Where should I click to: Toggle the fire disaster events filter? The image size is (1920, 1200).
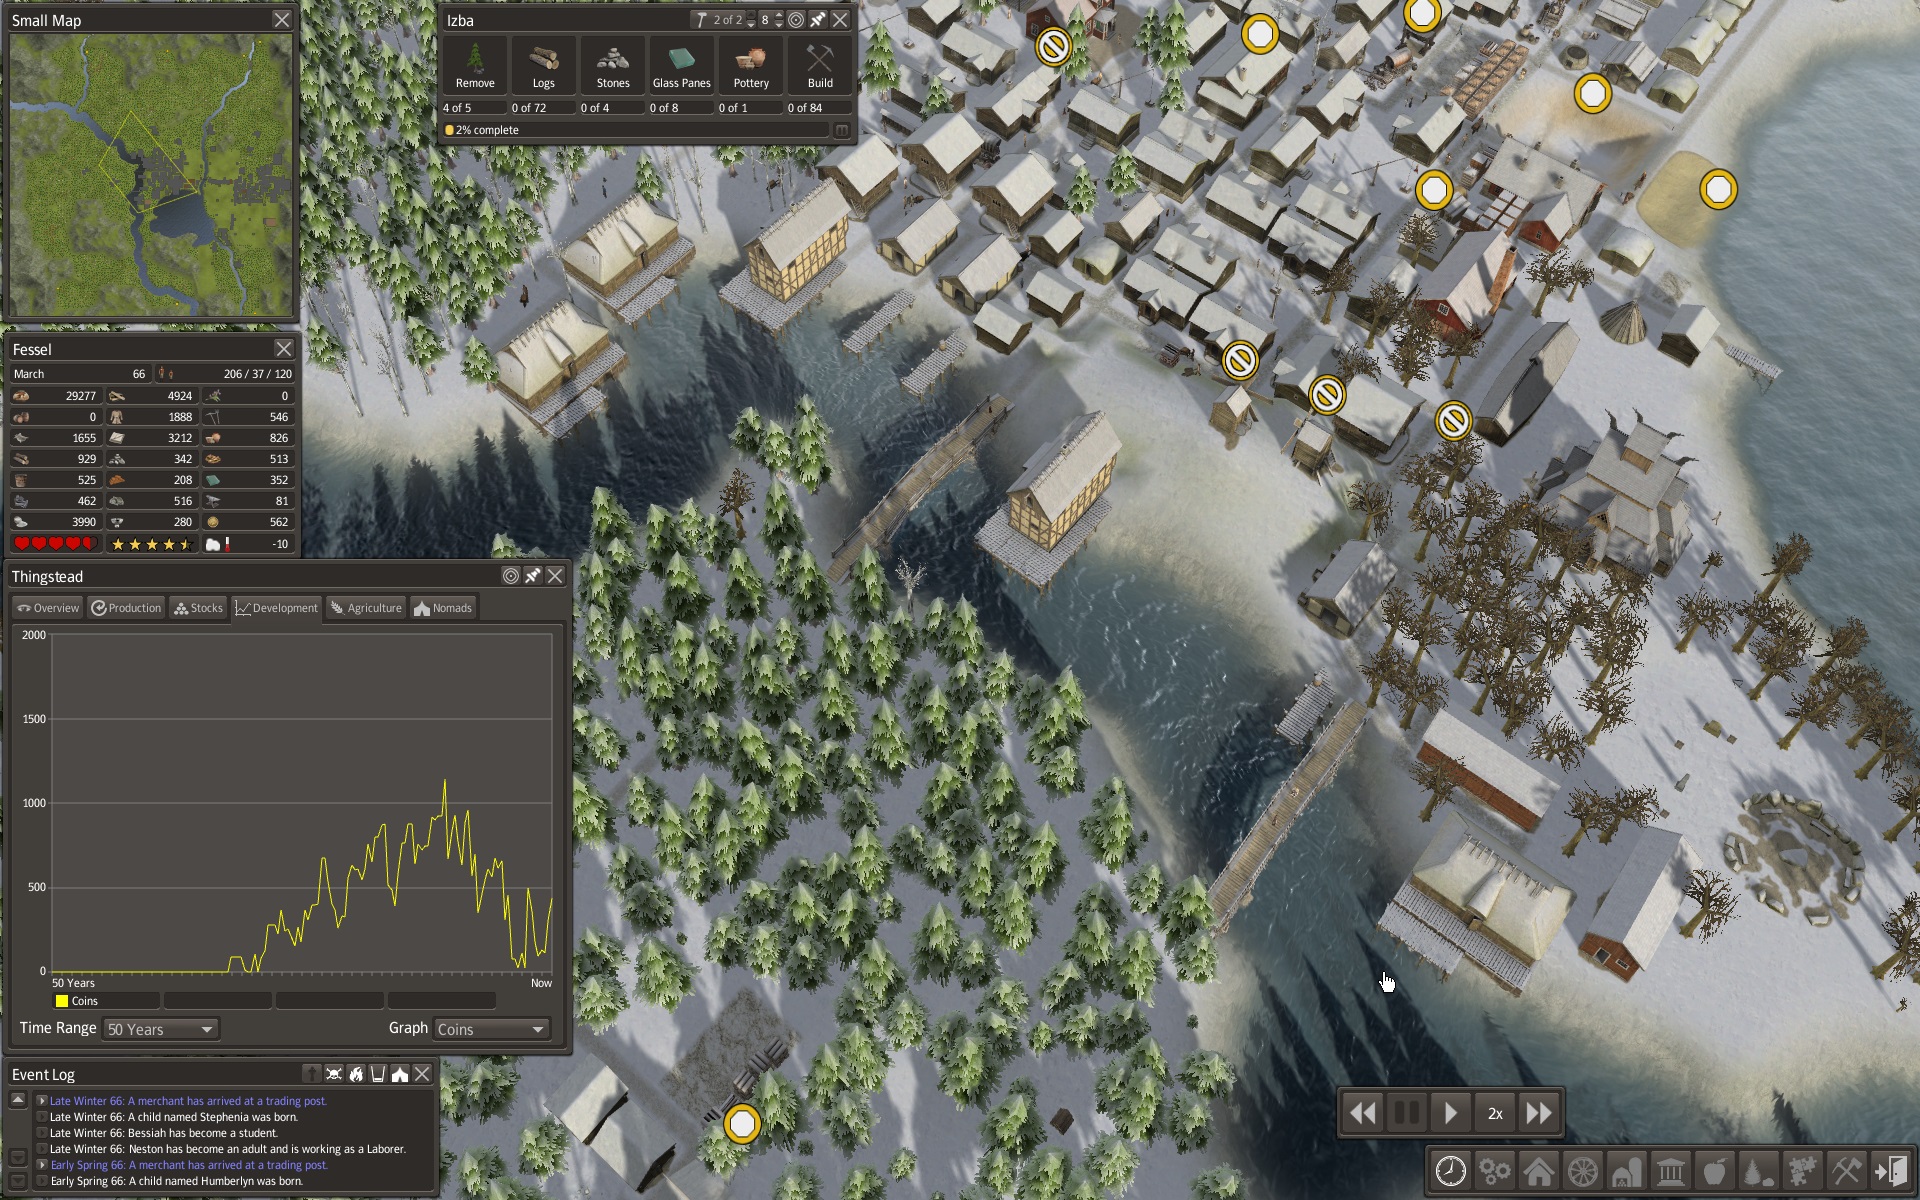coord(356,1074)
